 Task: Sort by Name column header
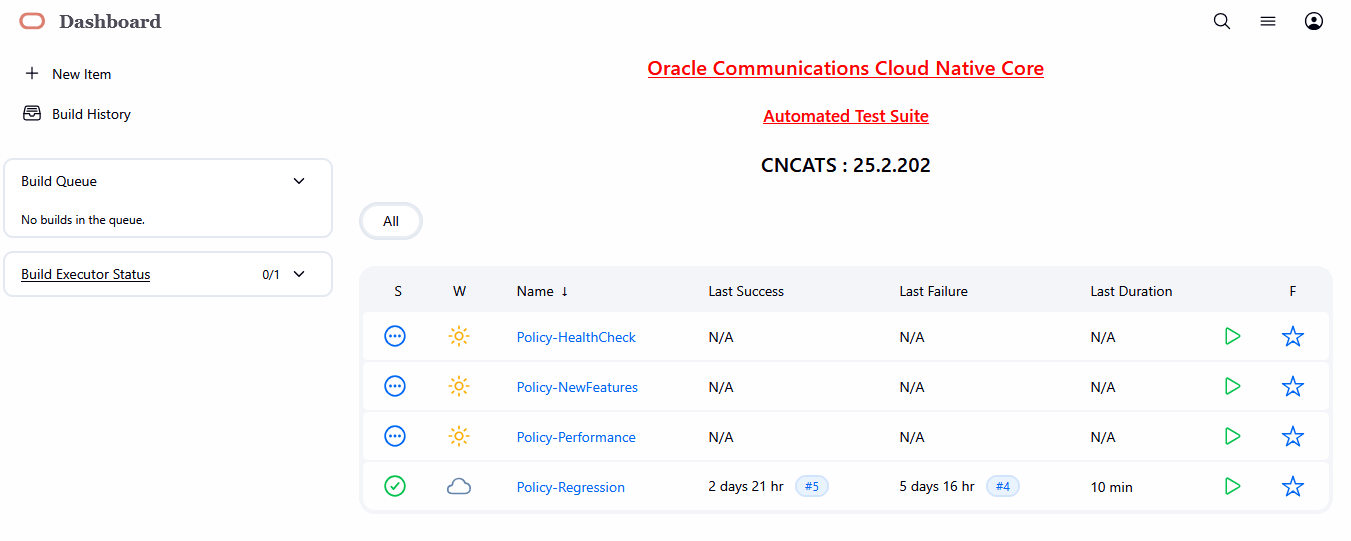click(x=542, y=291)
